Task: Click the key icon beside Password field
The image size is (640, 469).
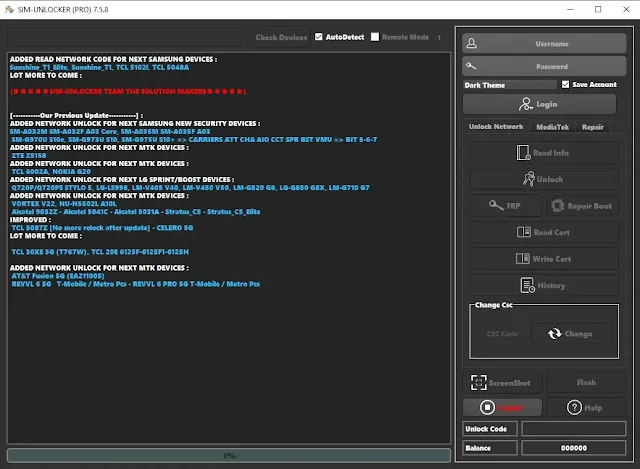Action: click(471, 66)
